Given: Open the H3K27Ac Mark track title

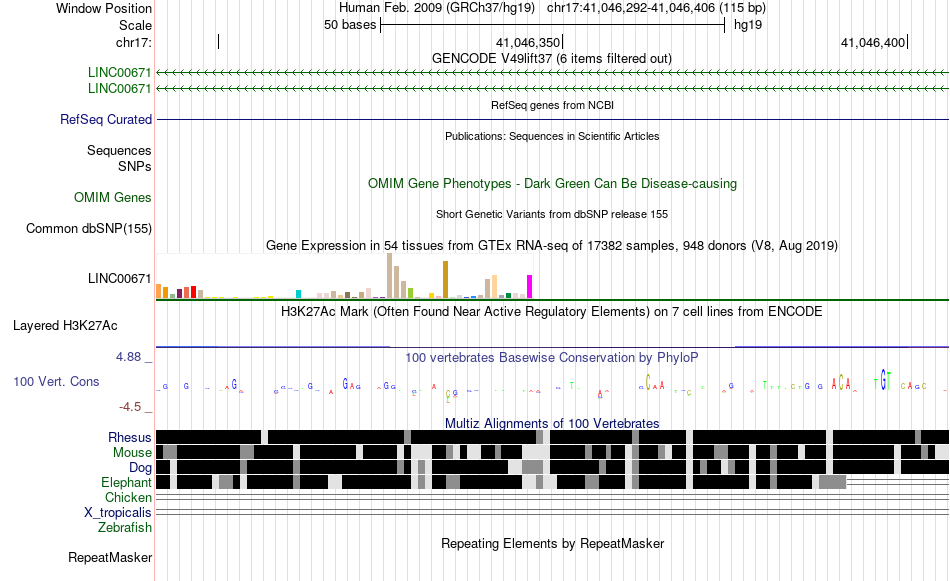Looking at the screenshot, I should coord(551,311).
